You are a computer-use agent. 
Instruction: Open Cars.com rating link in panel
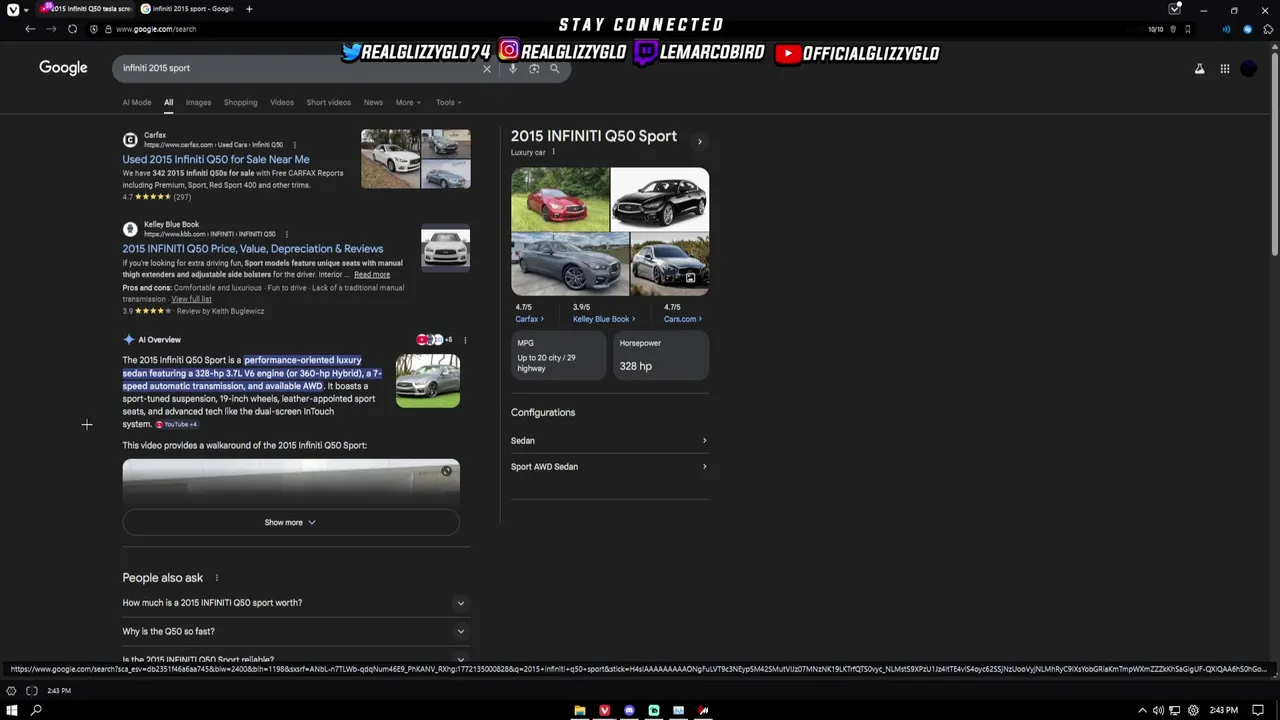point(683,319)
